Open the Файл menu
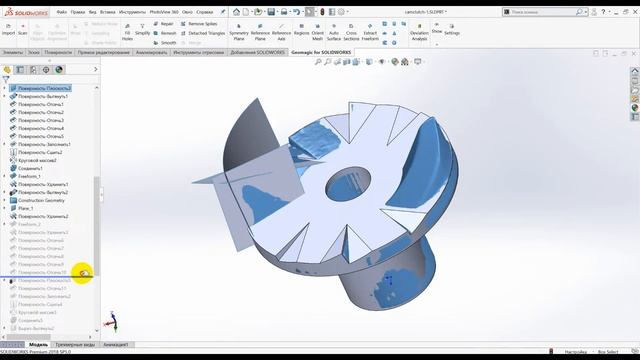Screen dimensions: 640x360 tap(62, 12)
